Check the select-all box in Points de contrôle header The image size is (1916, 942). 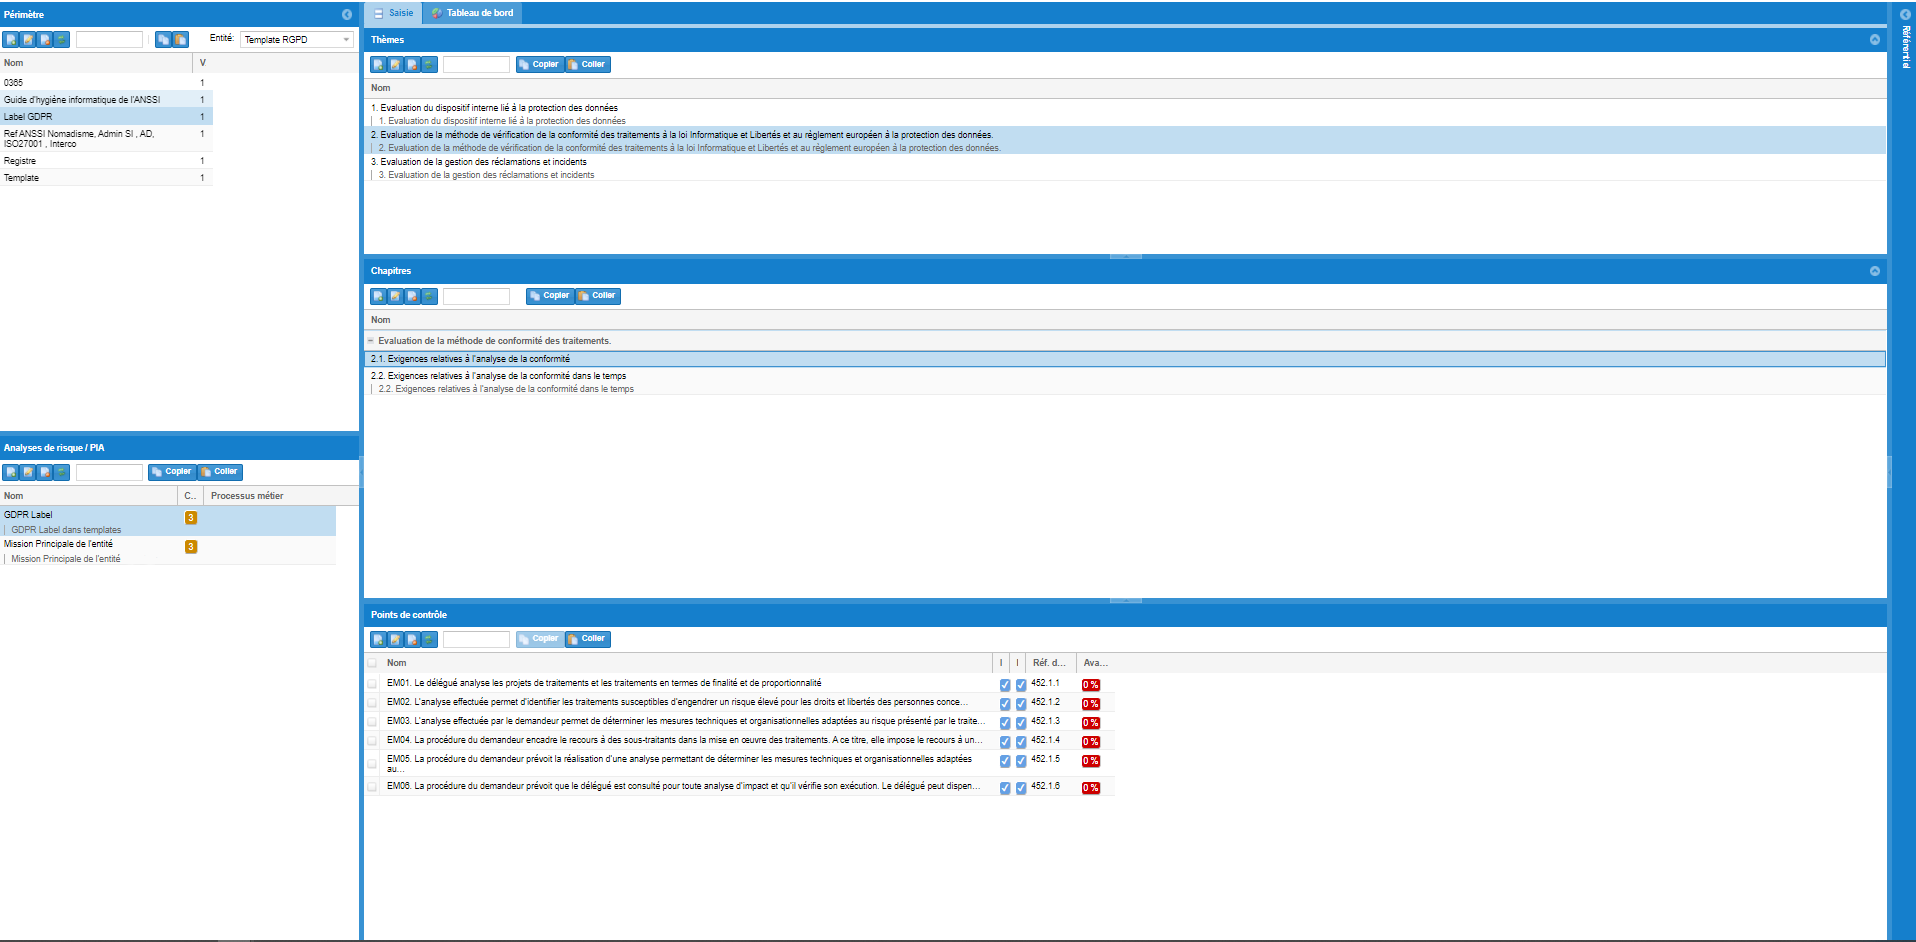click(x=373, y=663)
